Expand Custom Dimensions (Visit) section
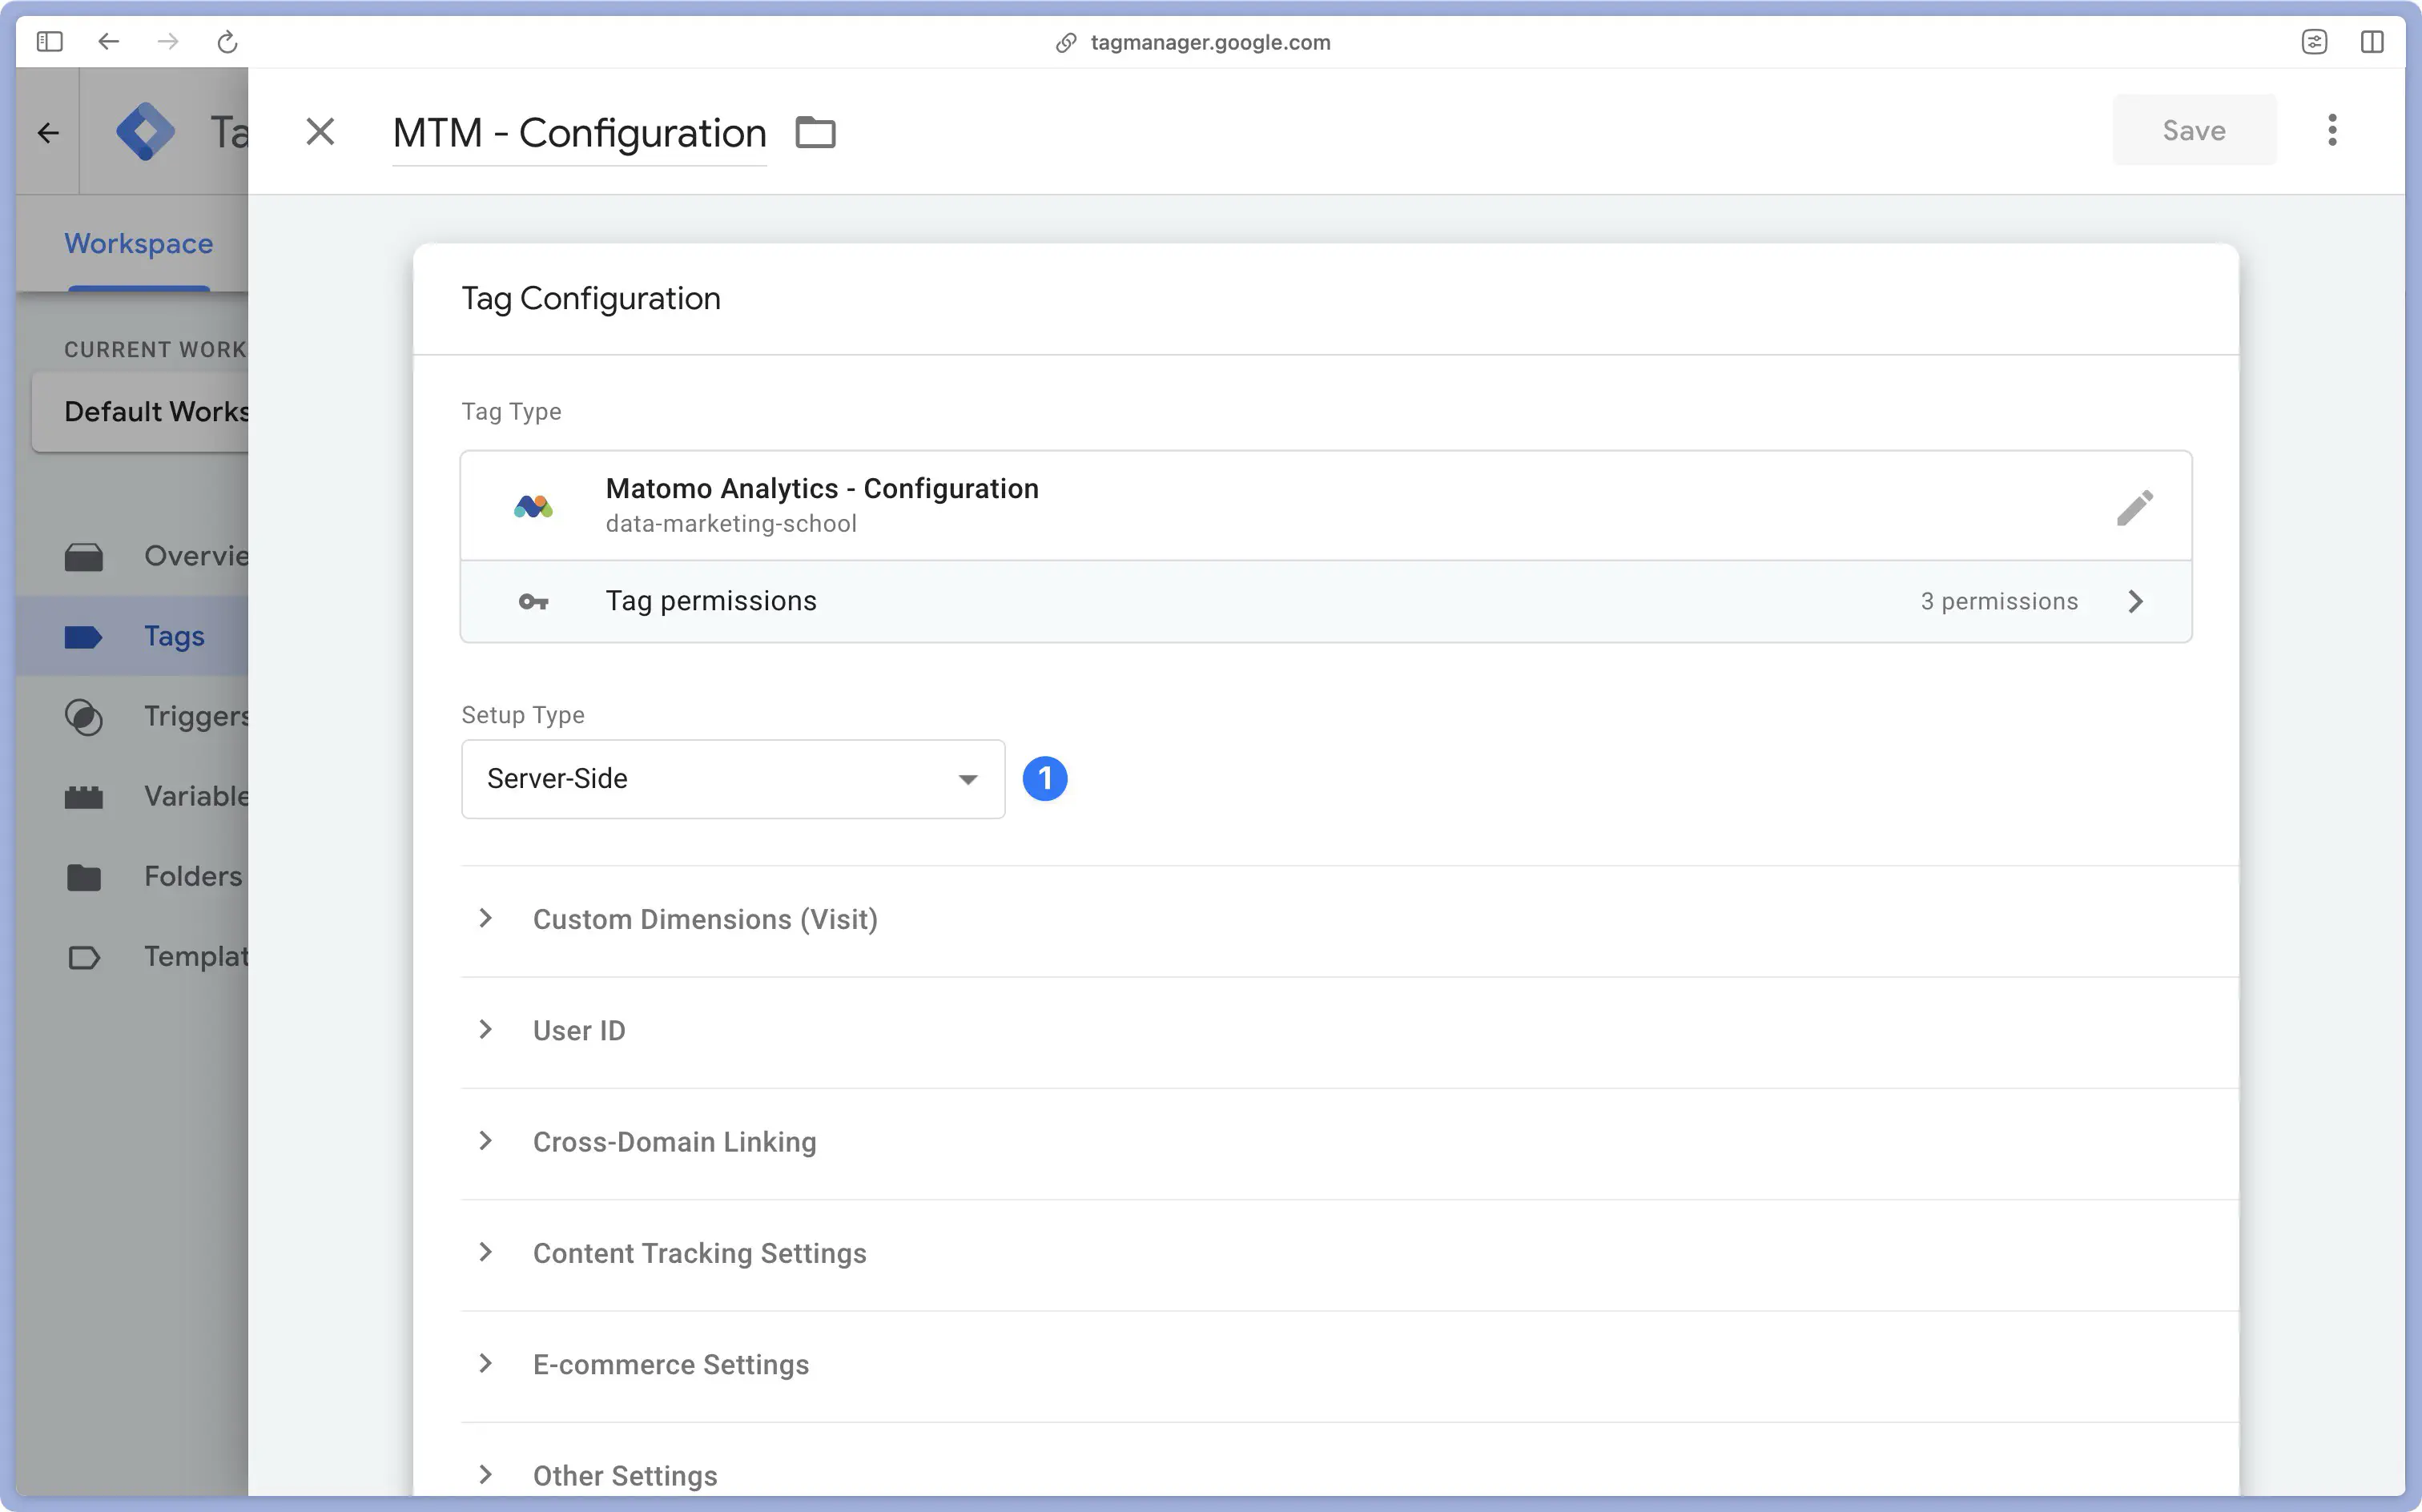 coord(1349,920)
